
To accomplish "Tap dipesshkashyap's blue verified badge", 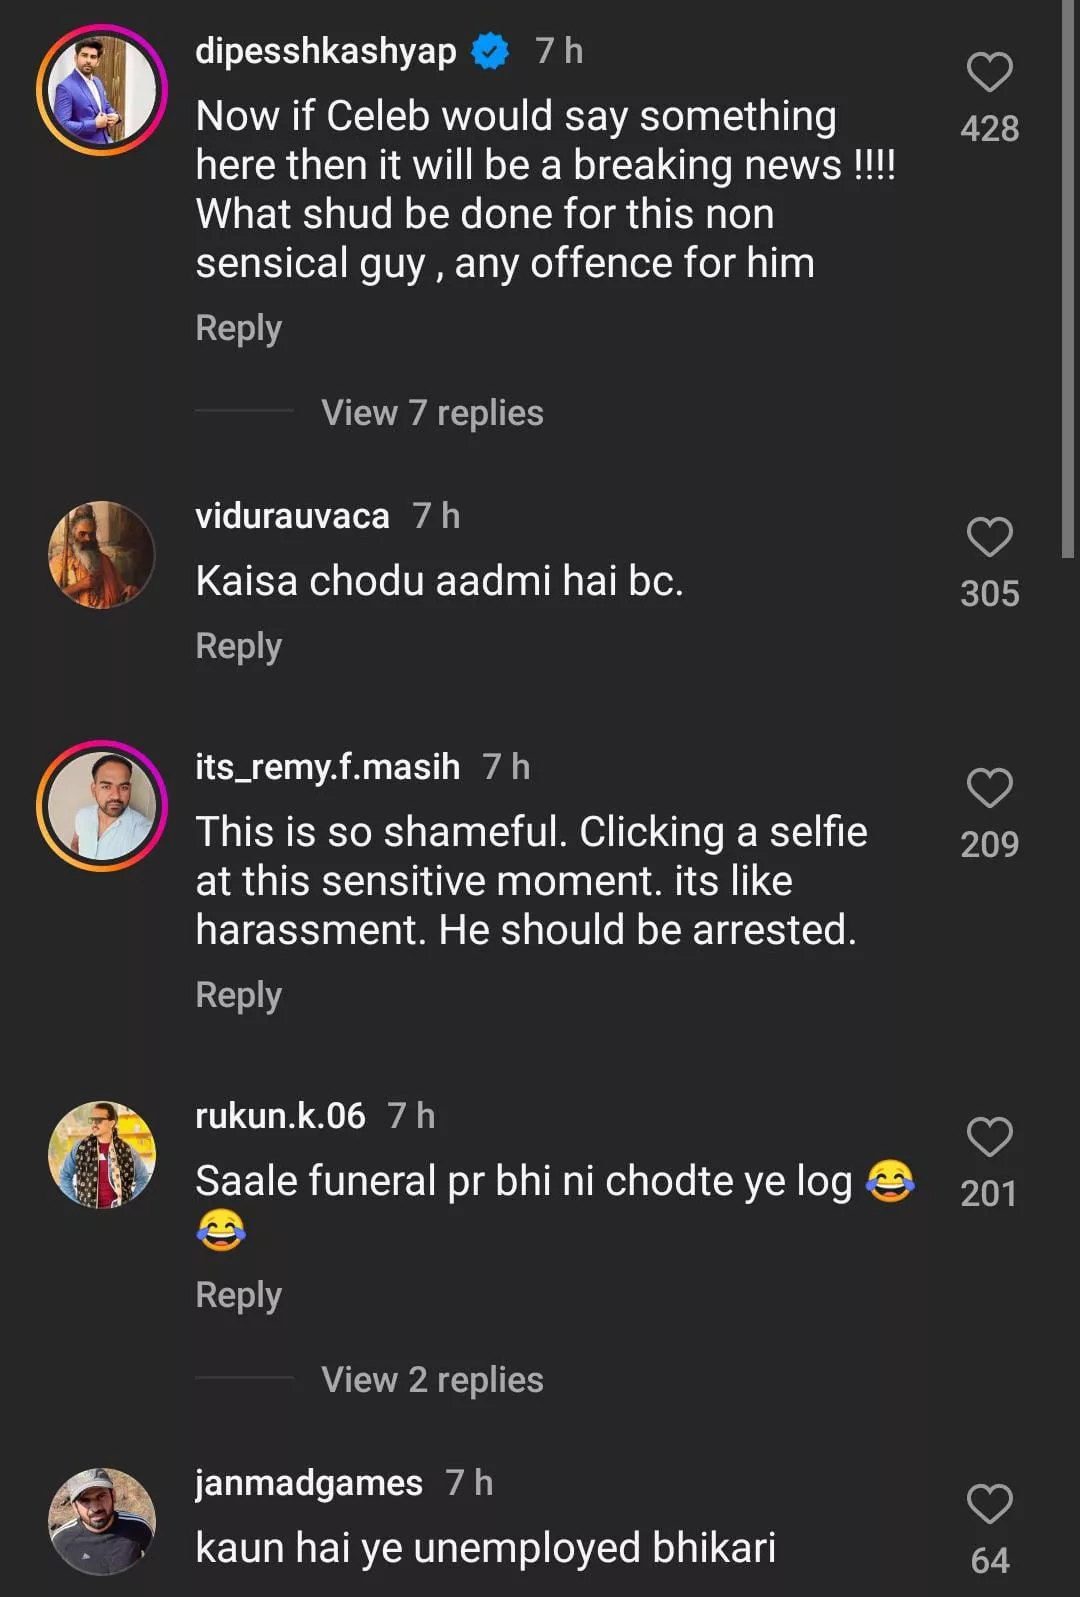I will (490, 51).
